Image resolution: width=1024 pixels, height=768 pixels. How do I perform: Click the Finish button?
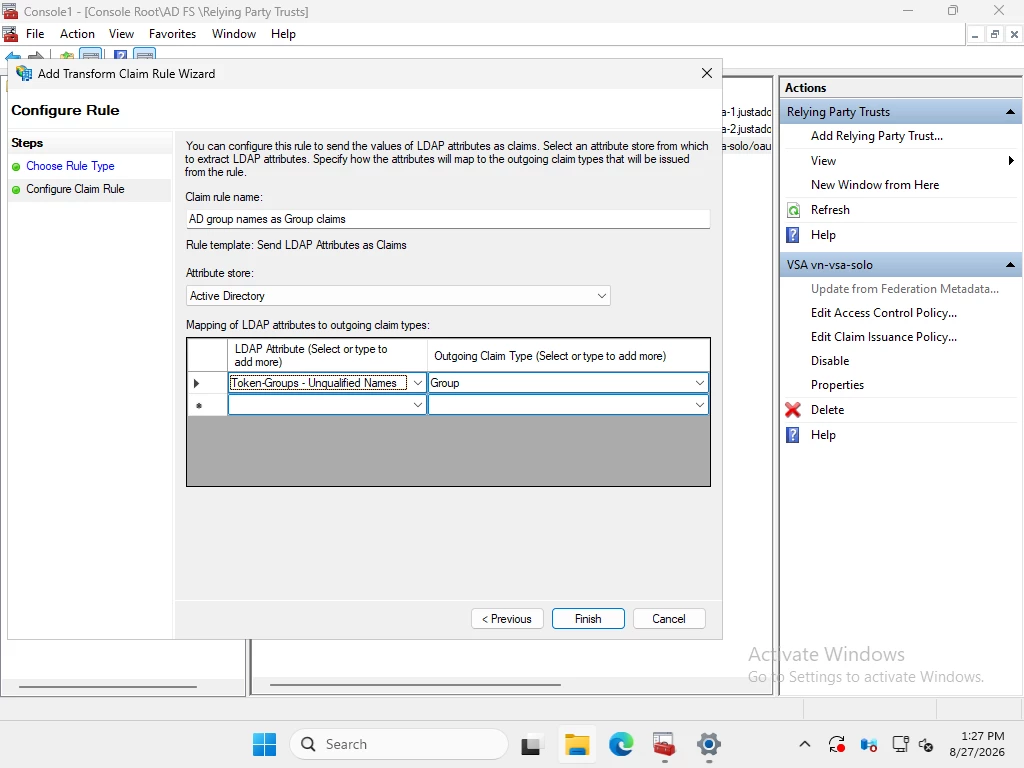coord(588,619)
